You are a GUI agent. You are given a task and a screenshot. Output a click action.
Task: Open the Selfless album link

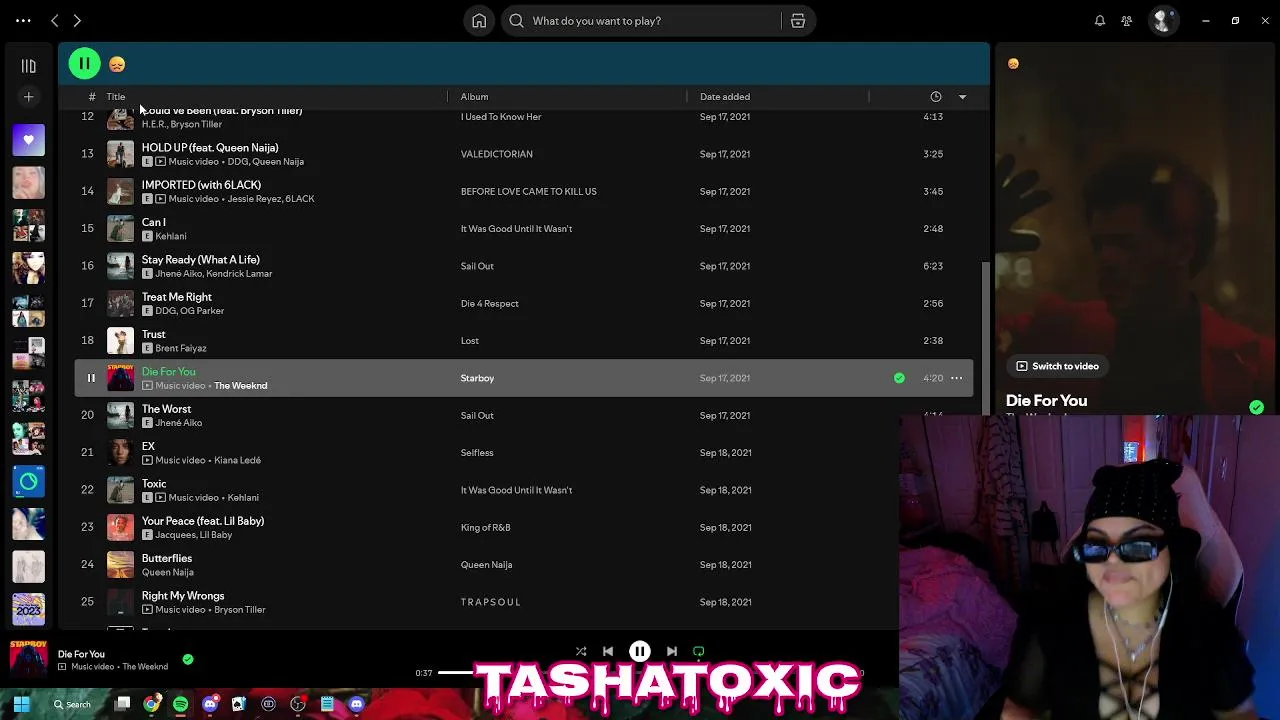click(477, 453)
